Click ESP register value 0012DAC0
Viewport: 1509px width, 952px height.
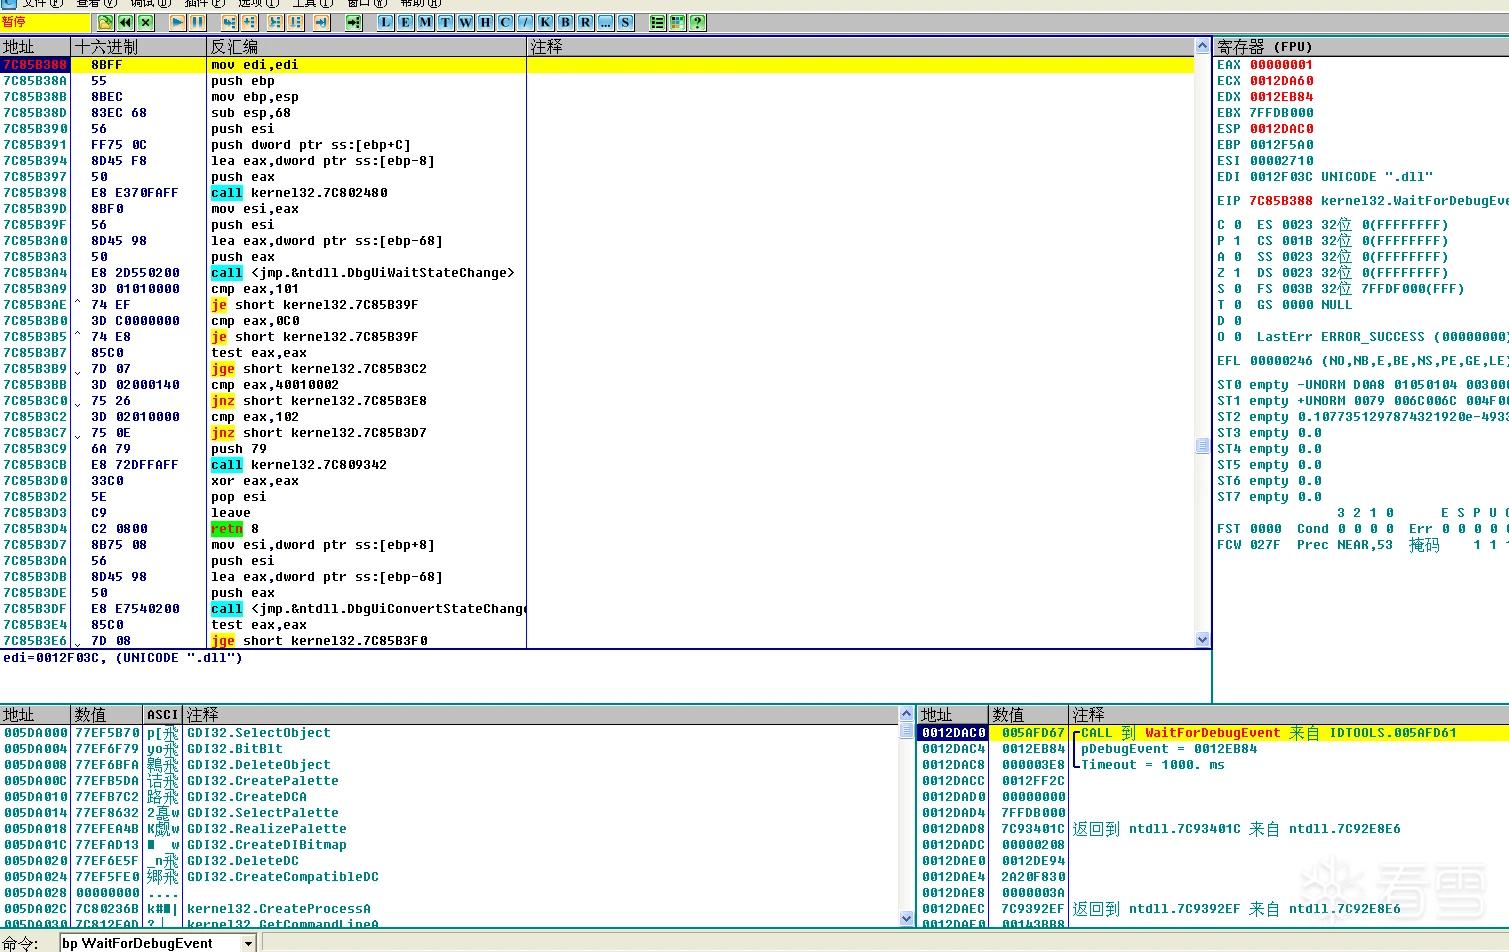pos(1281,129)
